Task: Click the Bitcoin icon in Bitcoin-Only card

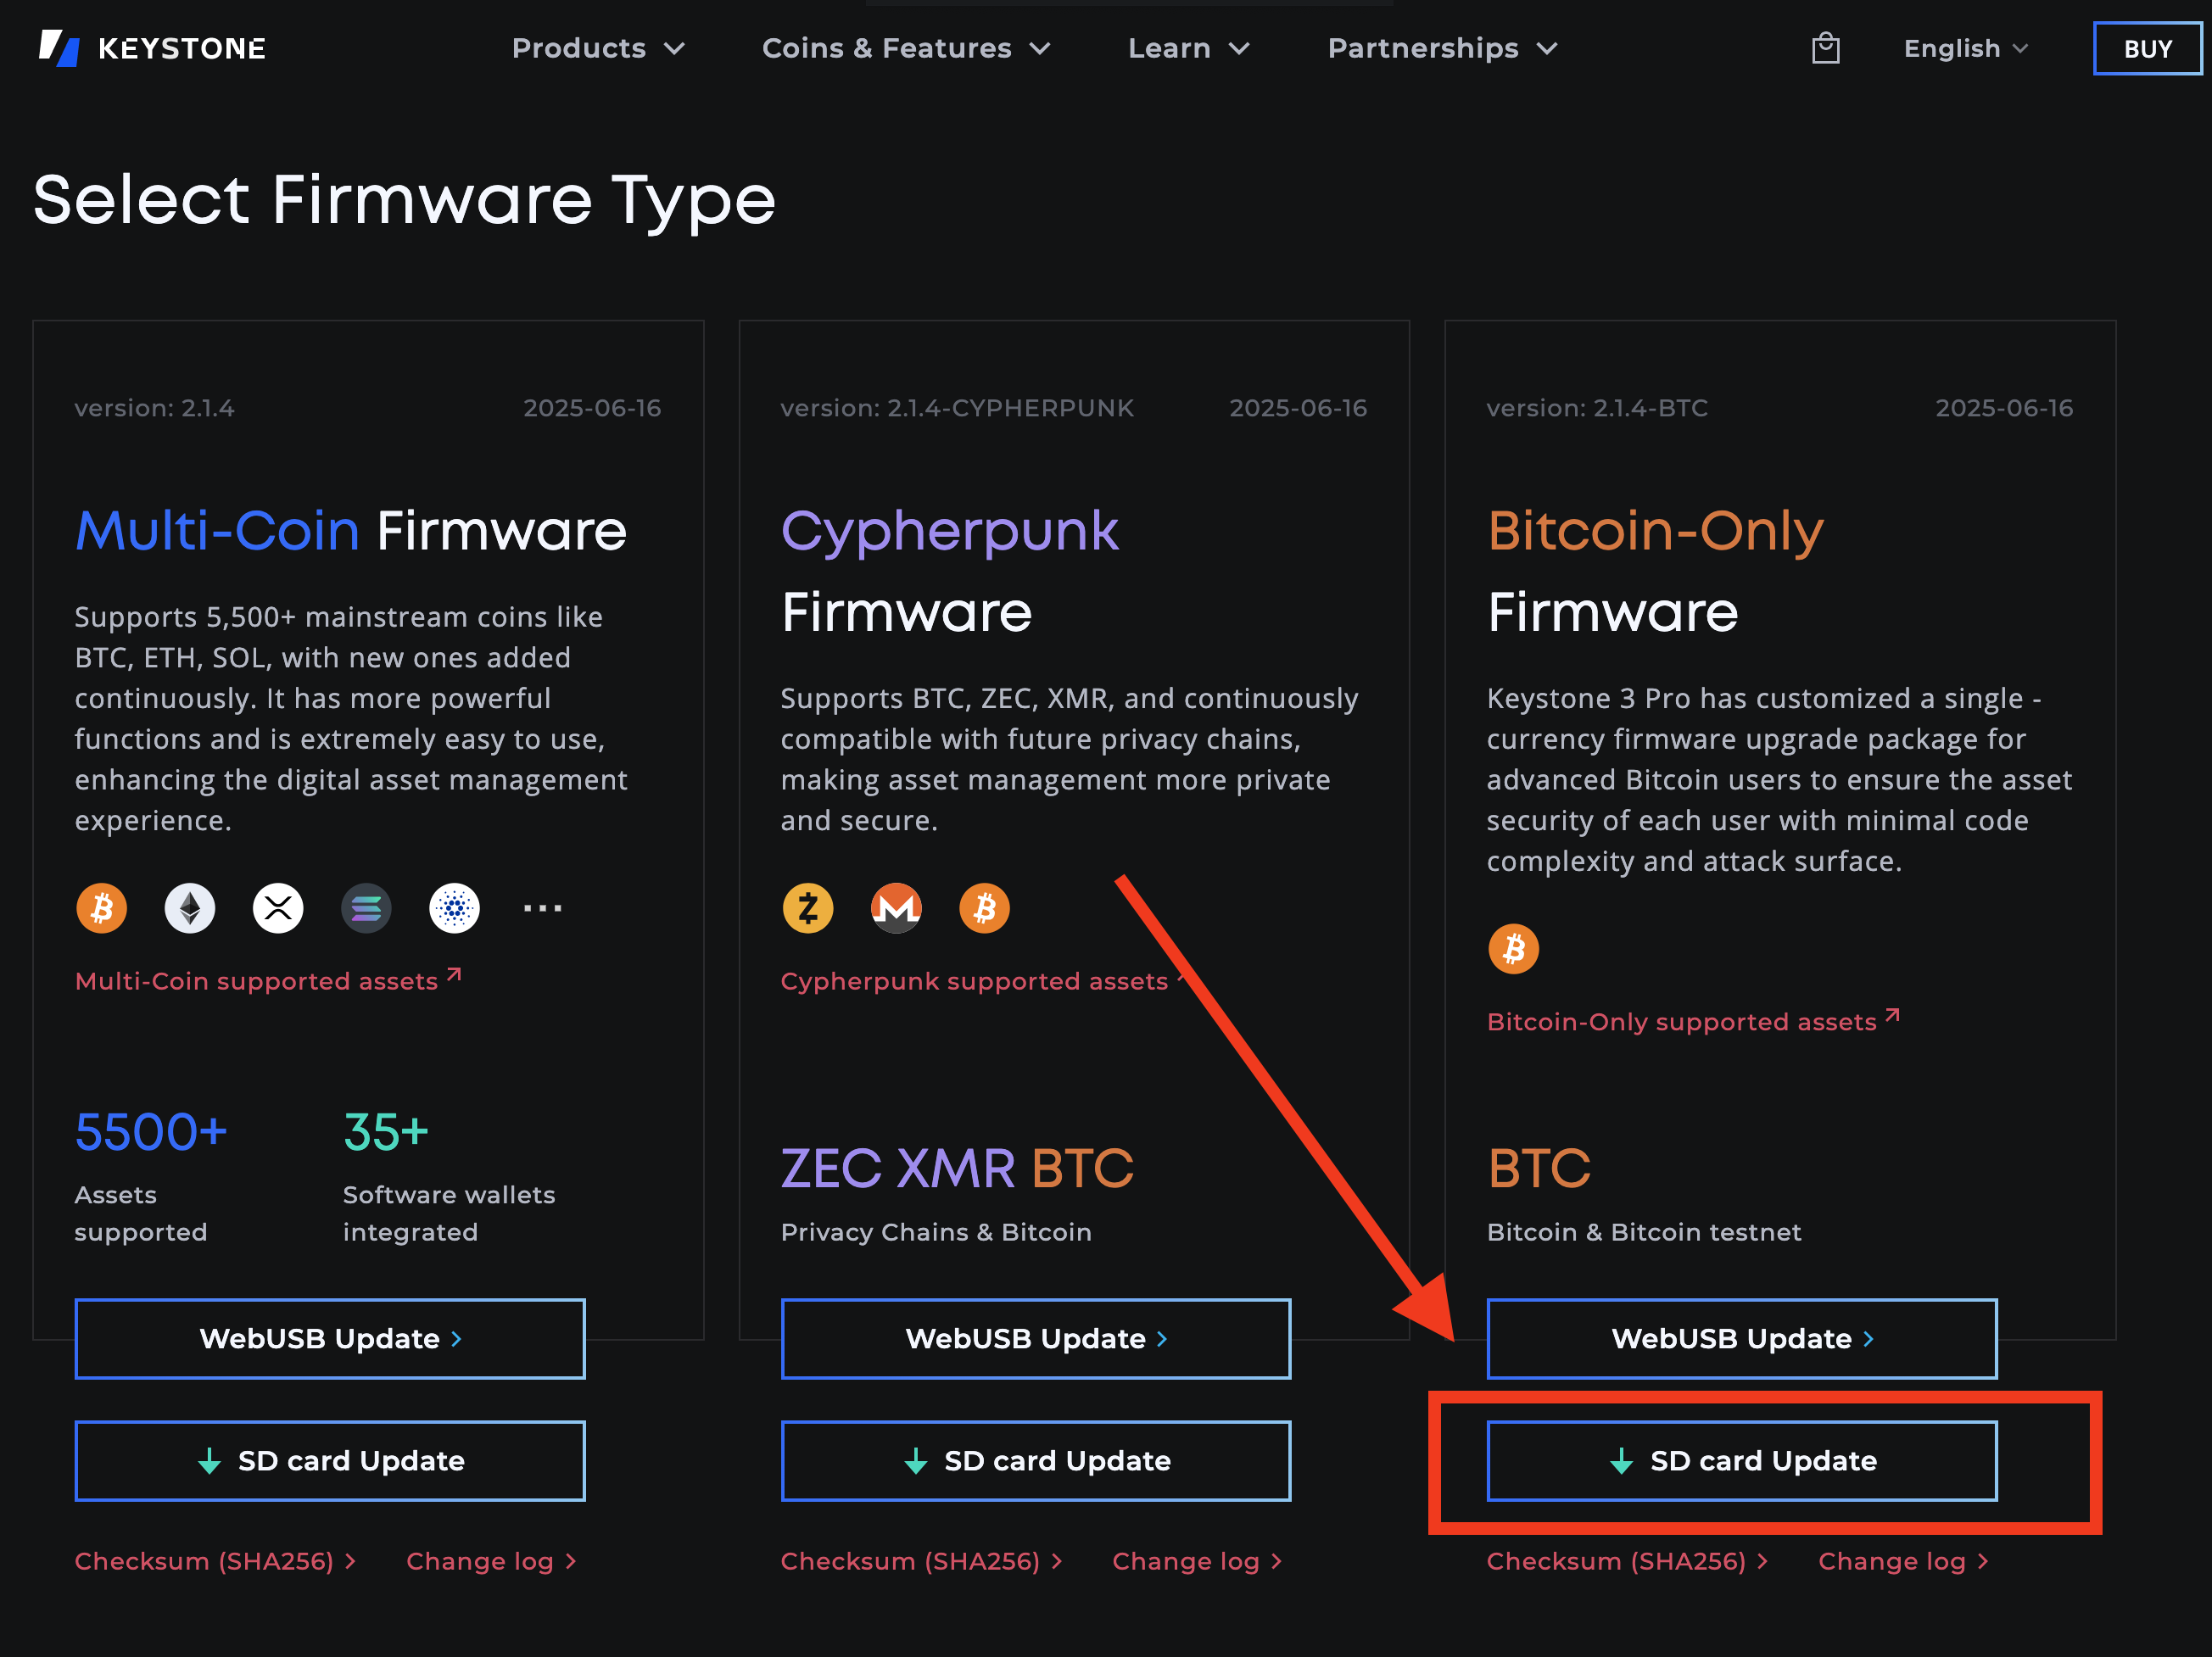Action: (1513, 948)
